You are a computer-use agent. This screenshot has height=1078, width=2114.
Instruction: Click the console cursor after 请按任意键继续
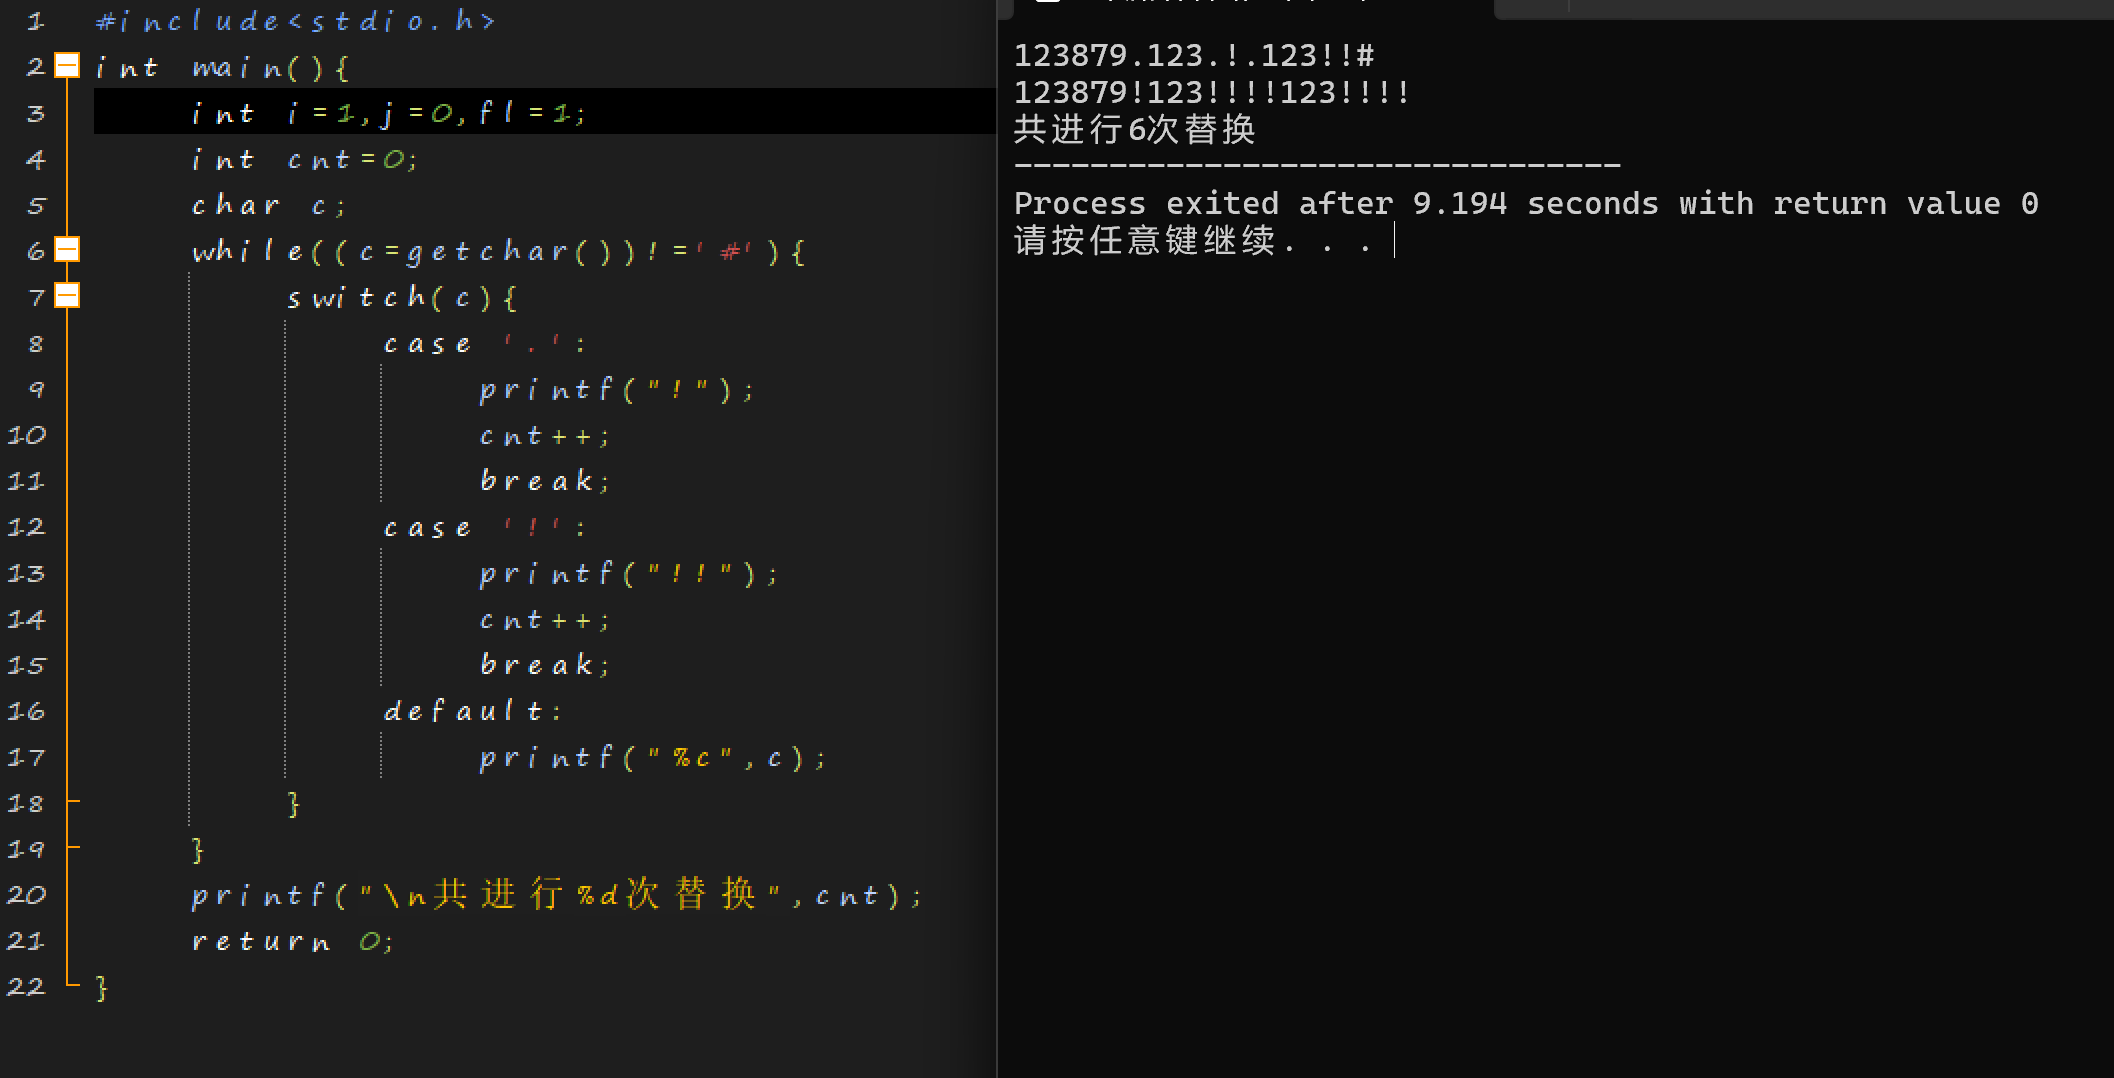click(1394, 241)
